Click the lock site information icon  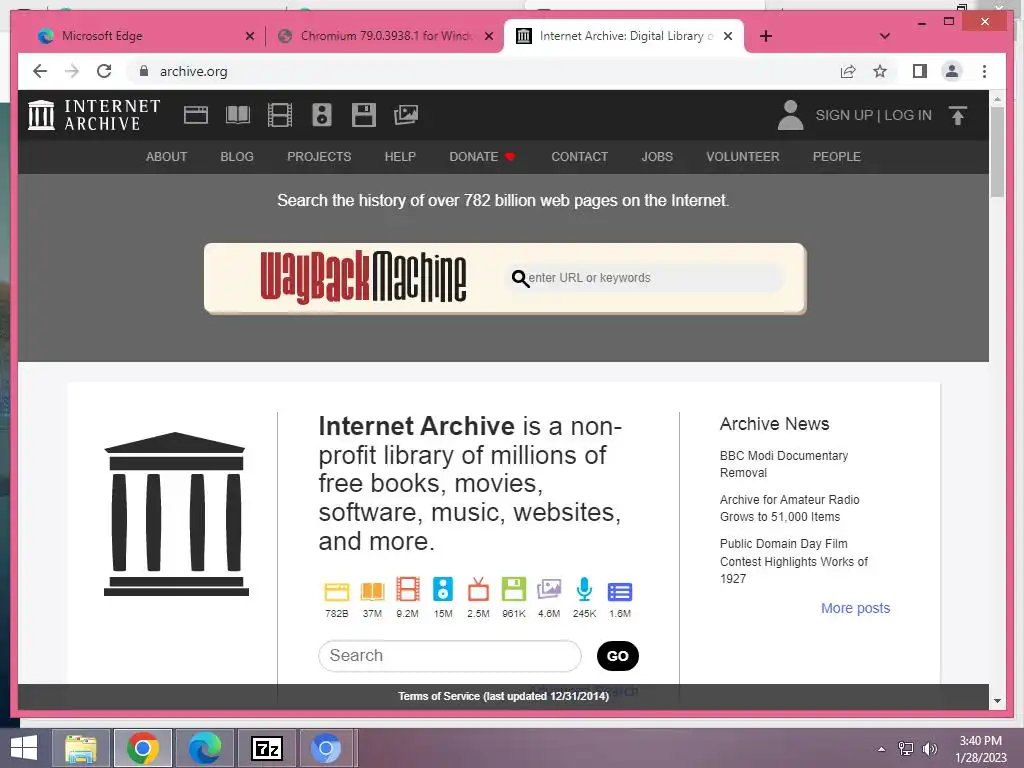(x=144, y=71)
